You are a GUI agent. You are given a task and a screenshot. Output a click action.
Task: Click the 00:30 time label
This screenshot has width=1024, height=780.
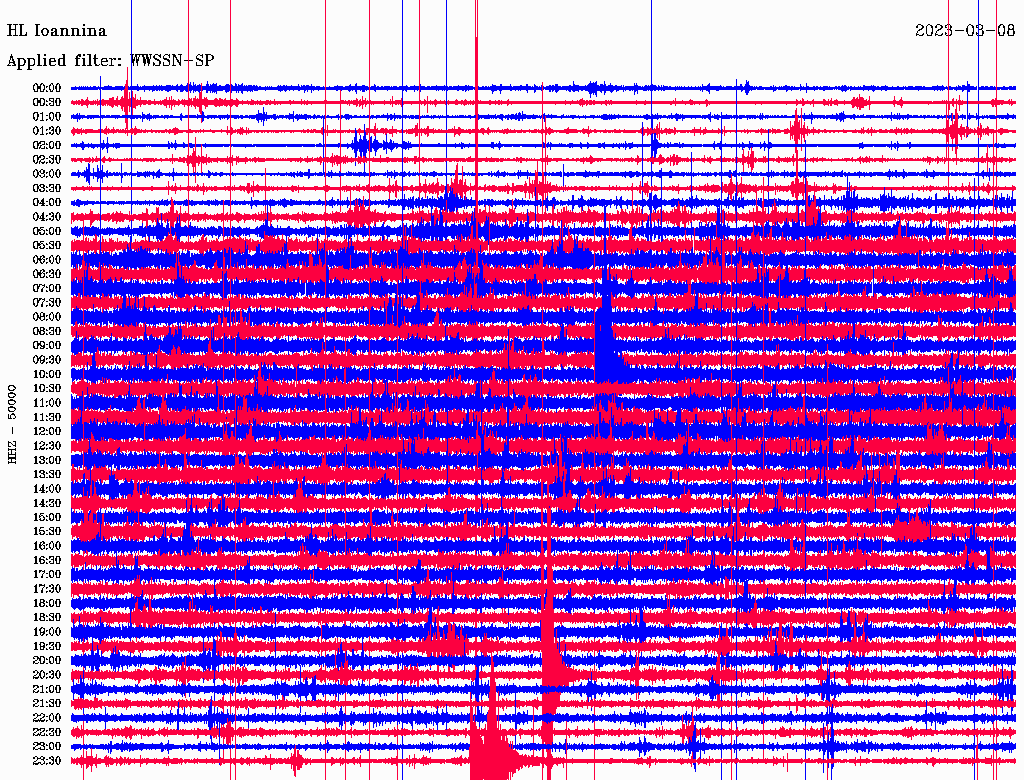(x=47, y=103)
